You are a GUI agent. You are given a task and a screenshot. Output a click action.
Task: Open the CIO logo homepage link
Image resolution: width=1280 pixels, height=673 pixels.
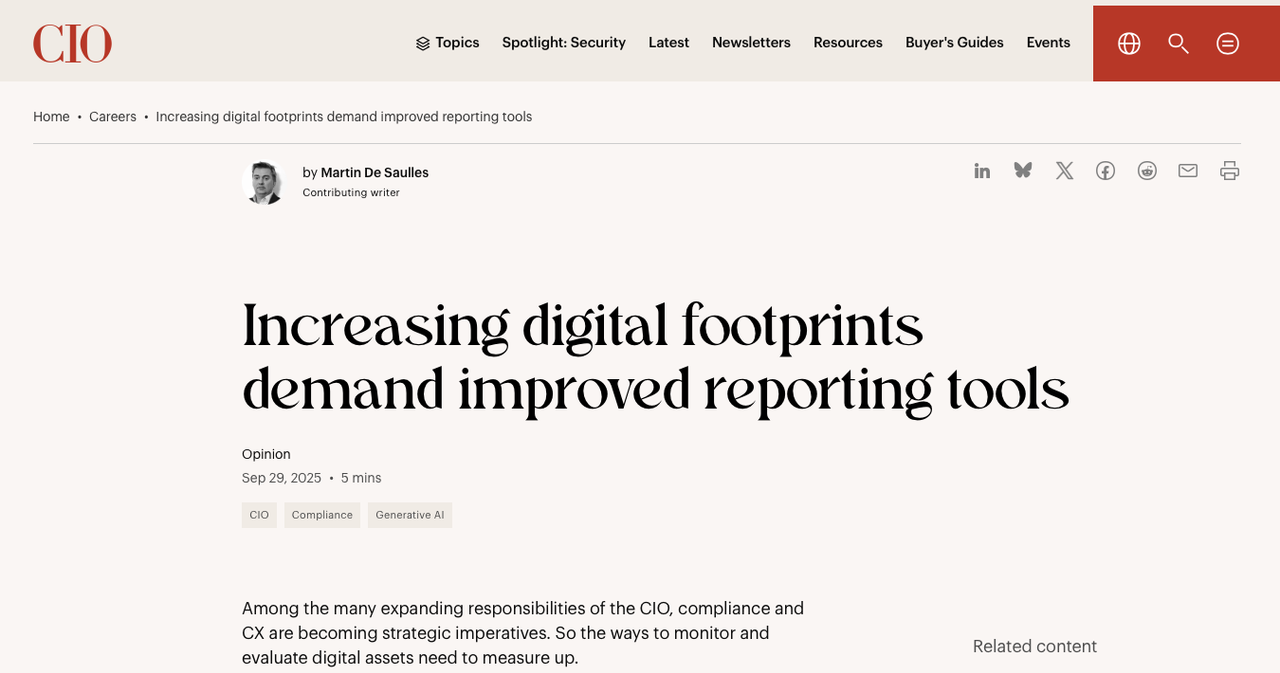tap(72, 44)
